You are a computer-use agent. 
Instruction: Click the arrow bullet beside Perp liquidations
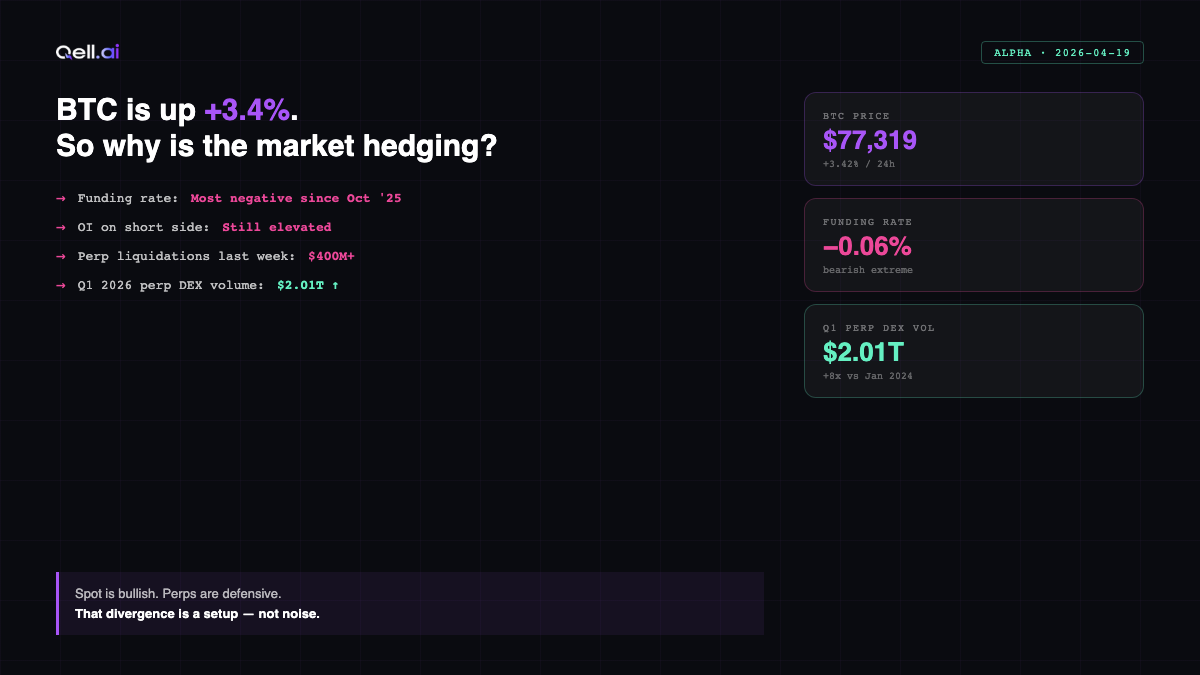point(61,256)
